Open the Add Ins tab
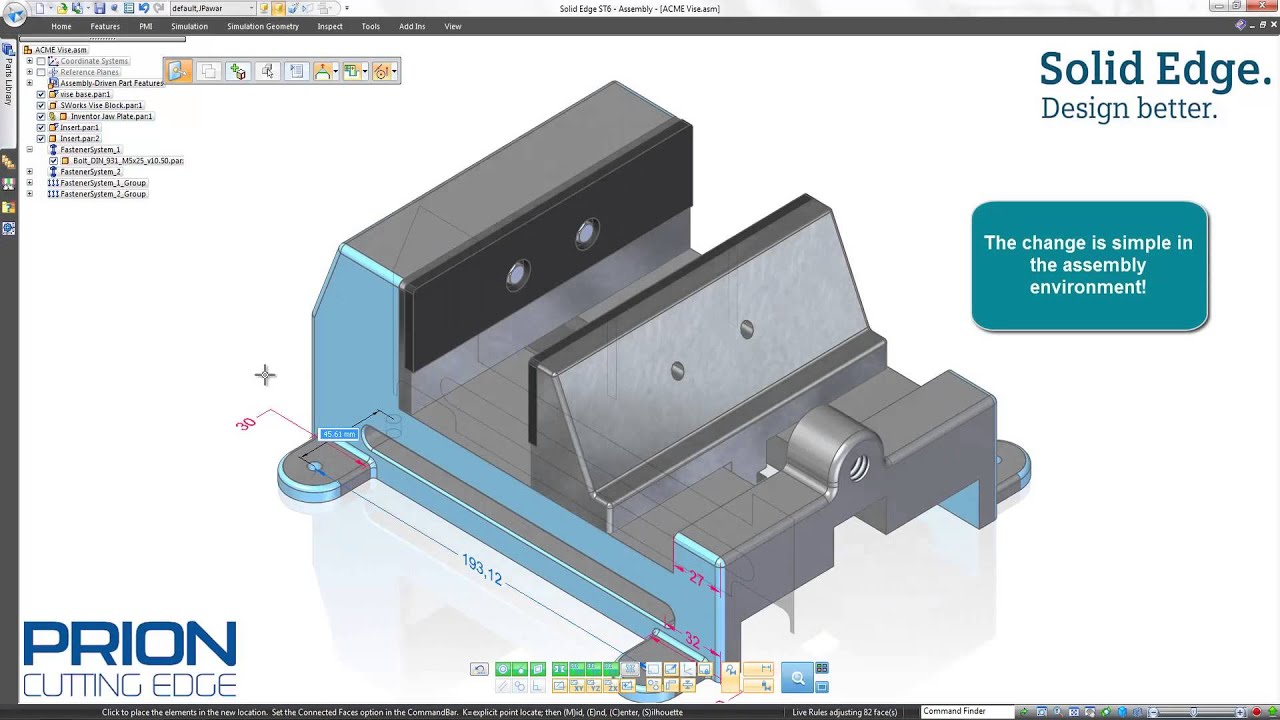This screenshot has height=720, width=1280. pos(412,27)
